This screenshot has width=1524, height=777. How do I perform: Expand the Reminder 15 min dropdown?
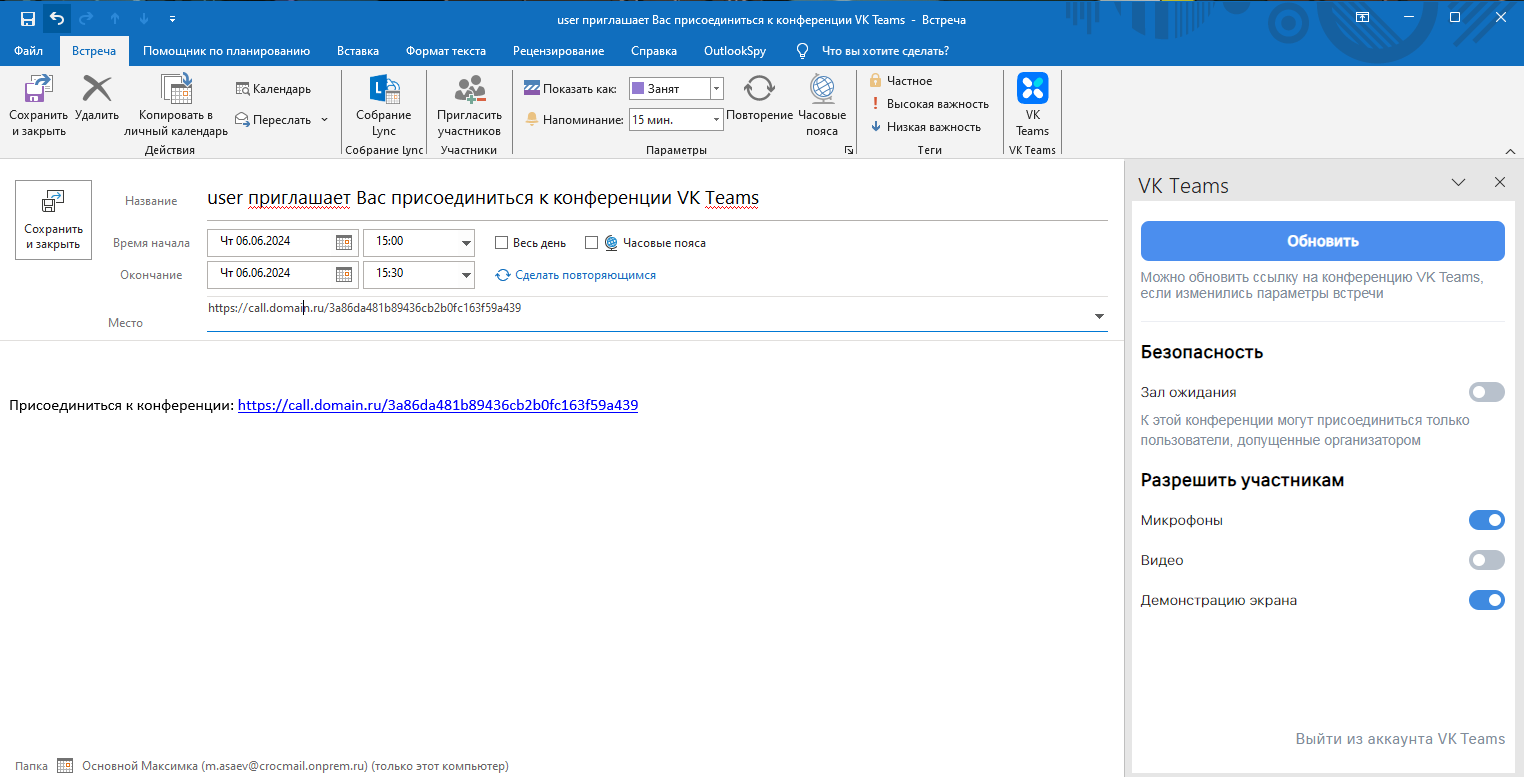pos(716,120)
